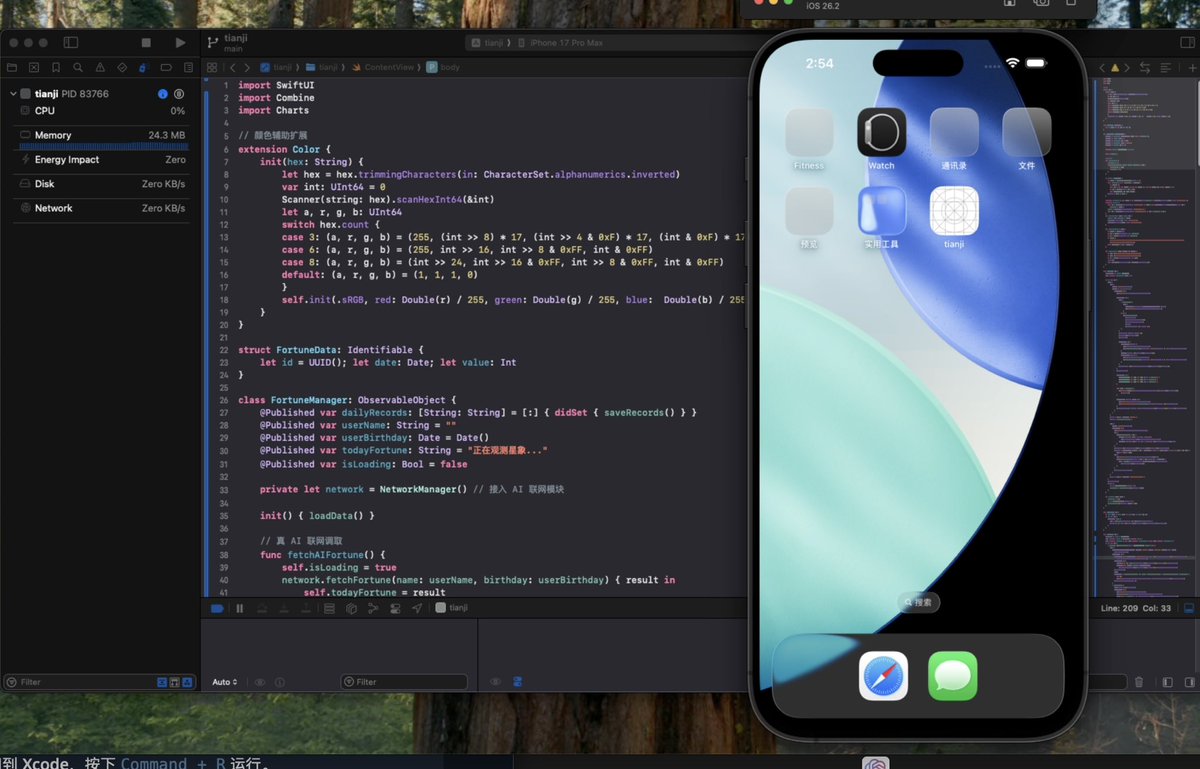Step over in the debug bar
The height and width of the screenshot is (769, 1200).
coord(262,608)
